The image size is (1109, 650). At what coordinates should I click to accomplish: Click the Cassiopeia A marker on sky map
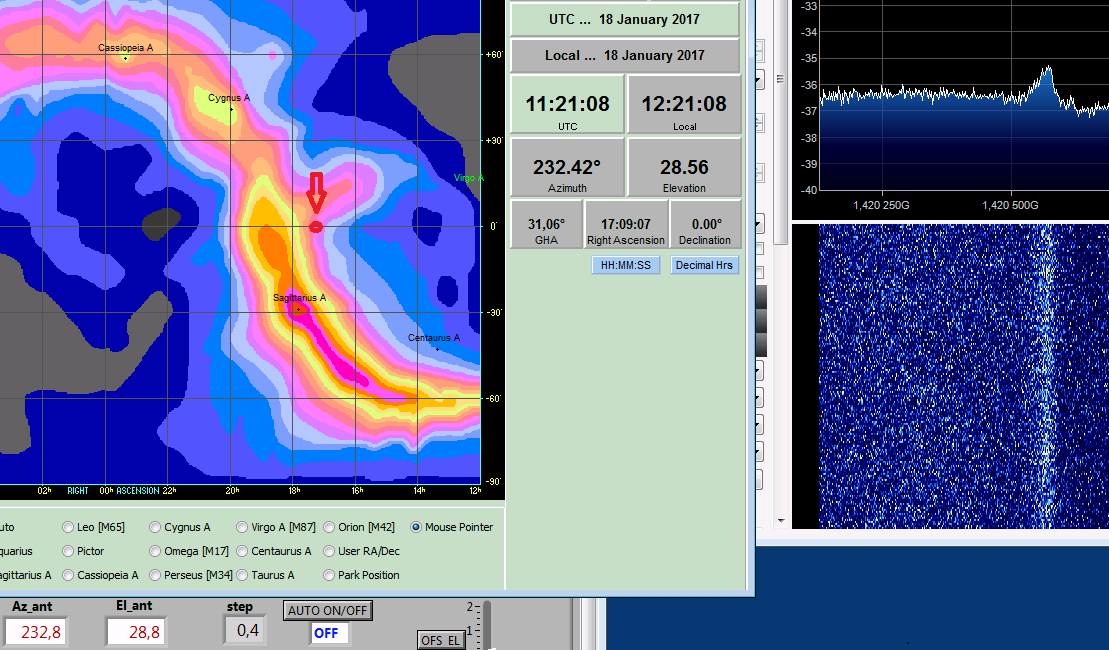(x=125, y=58)
